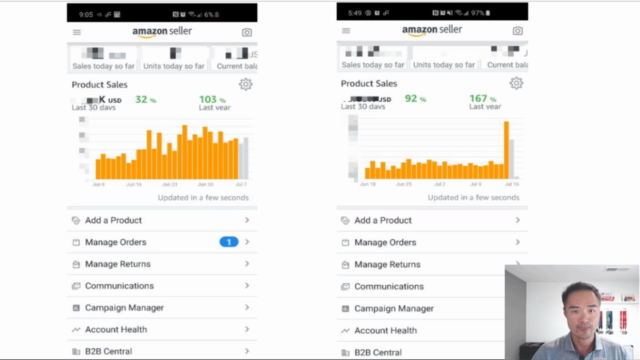This screenshot has width=640, height=360.
Task: Click Manage Orders box icon, right phone
Action: click(x=345, y=242)
